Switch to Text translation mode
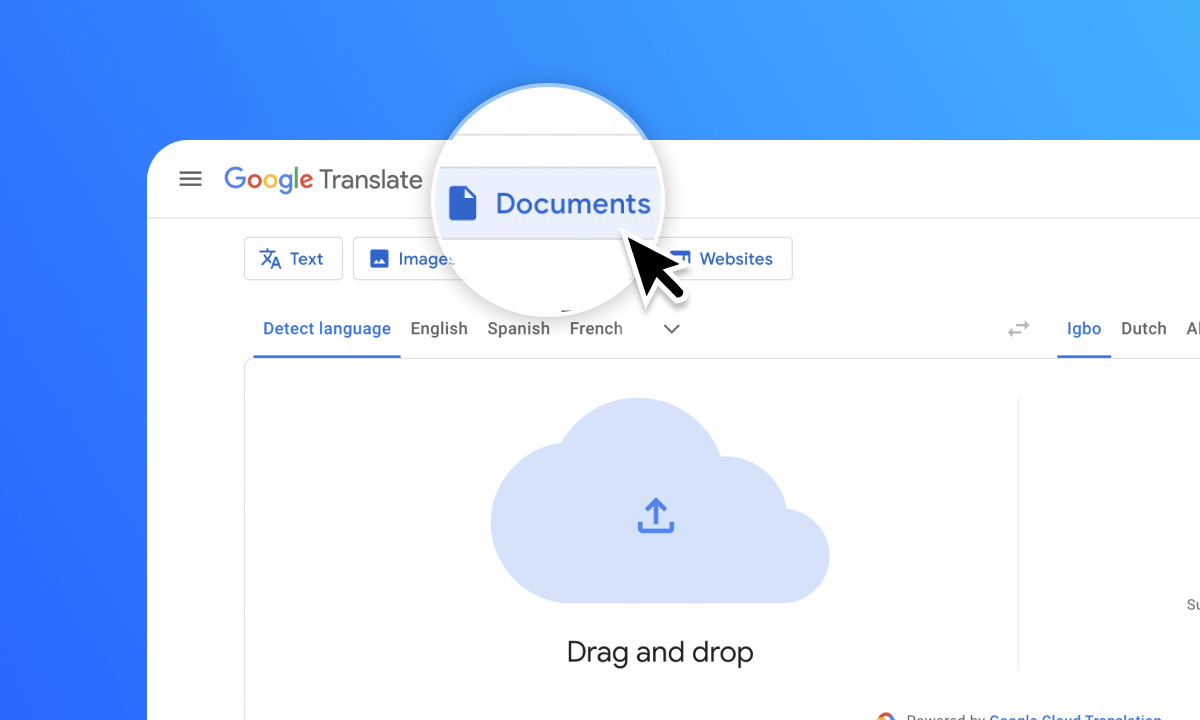 click(293, 259)
